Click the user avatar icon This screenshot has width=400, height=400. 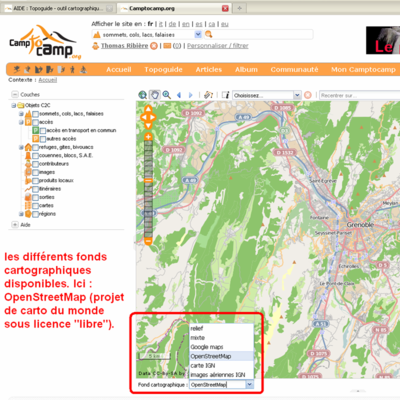95,46
